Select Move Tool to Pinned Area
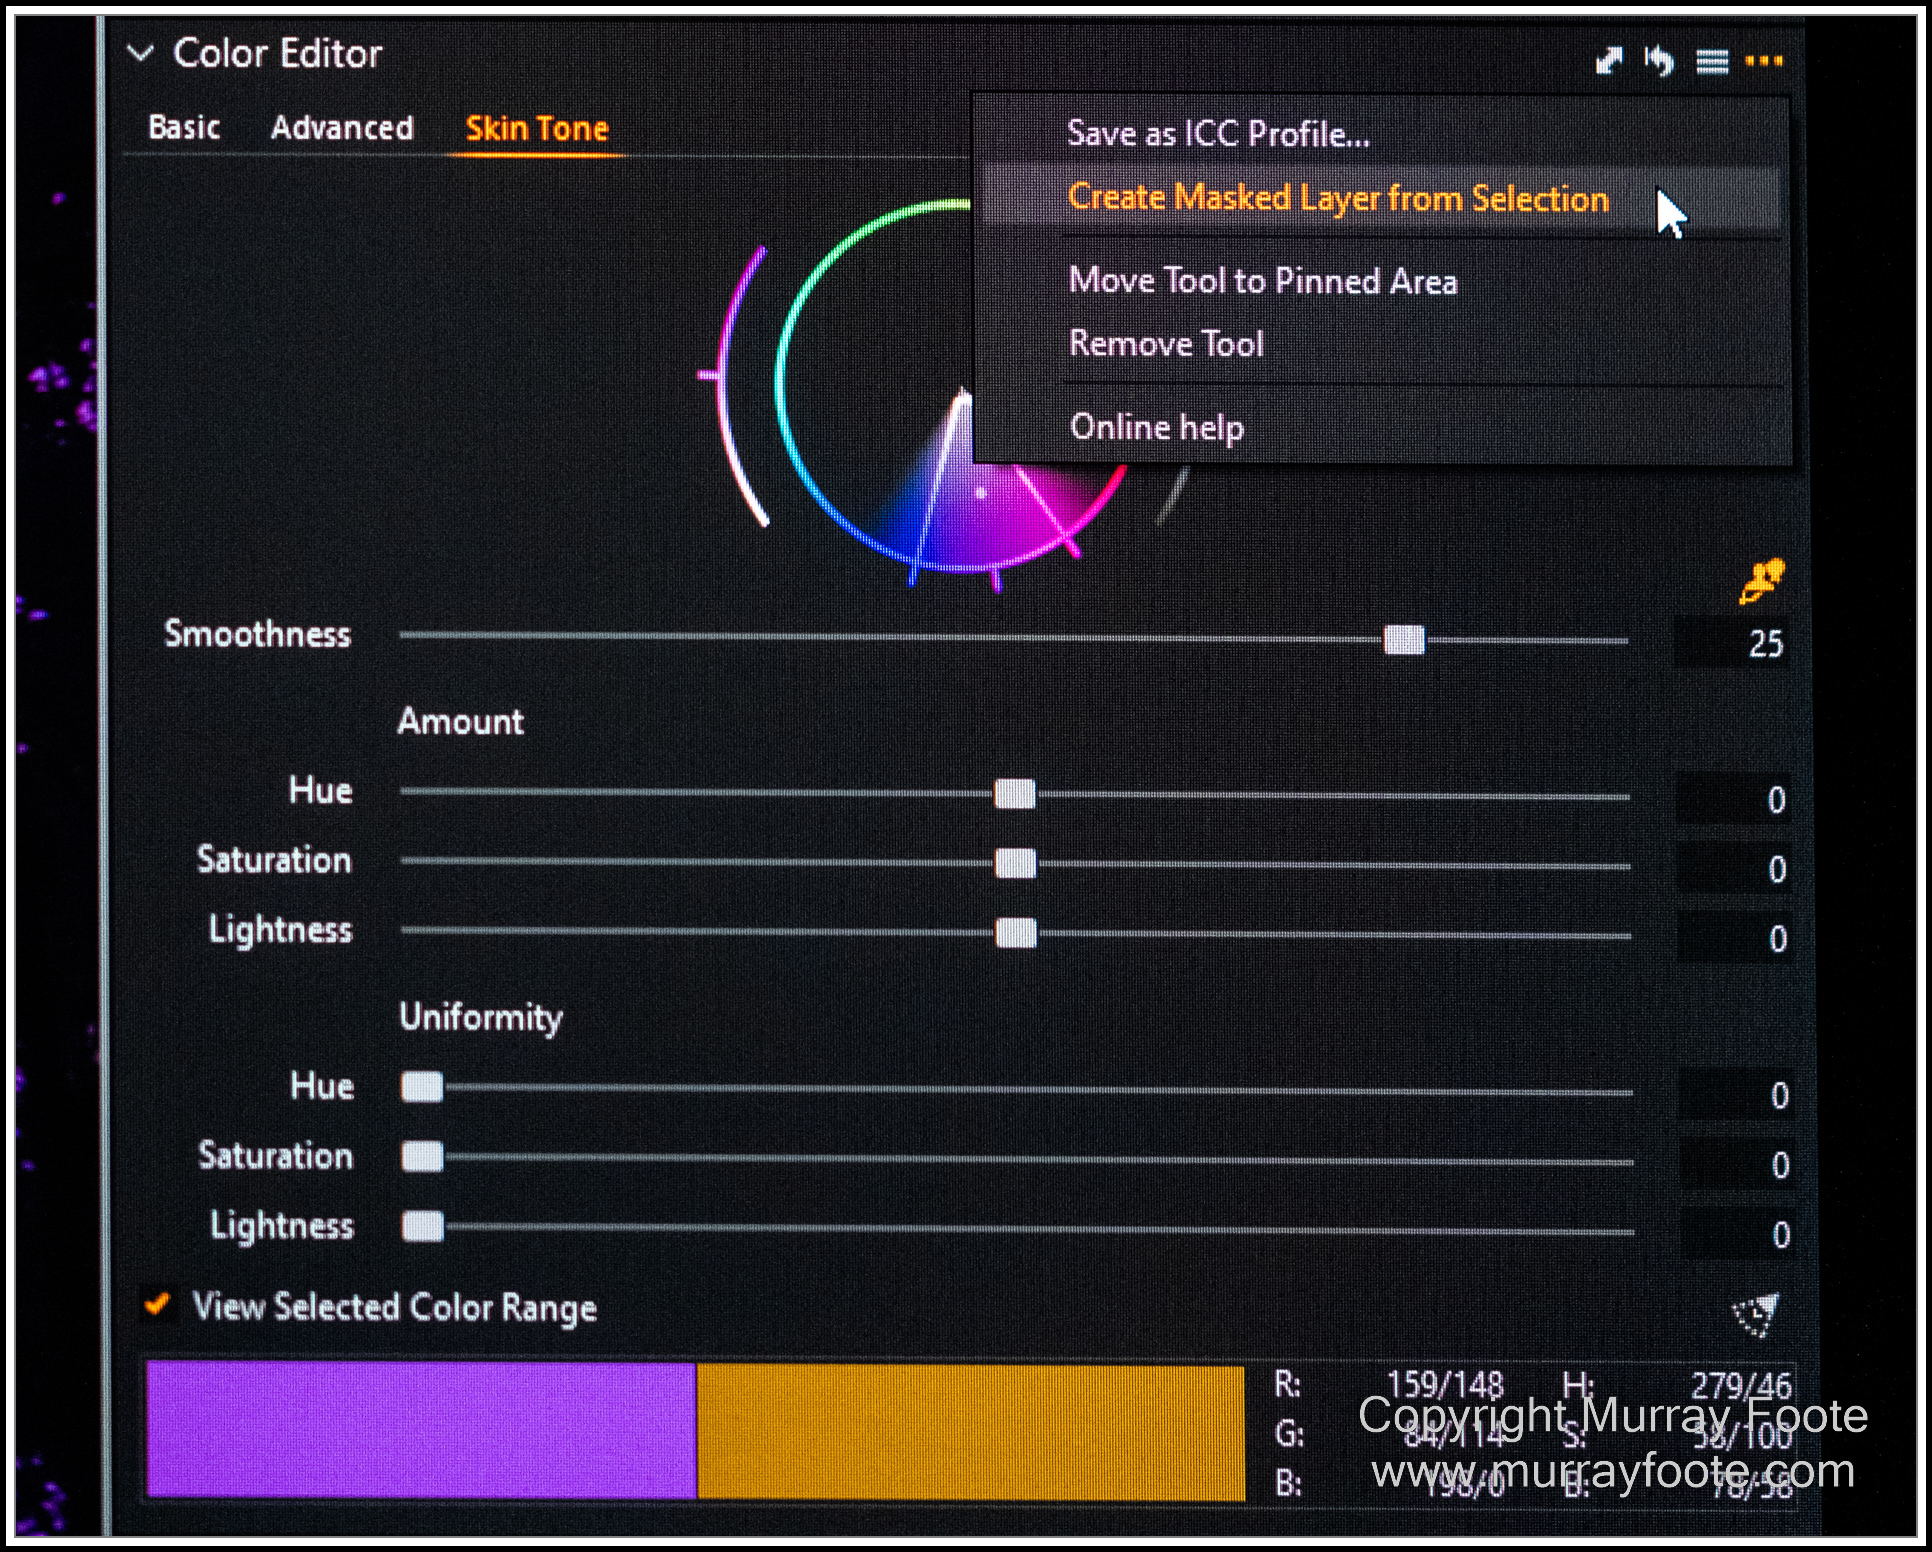The width and height of the screenshot is (1932, 1552). click(1263, 281)
